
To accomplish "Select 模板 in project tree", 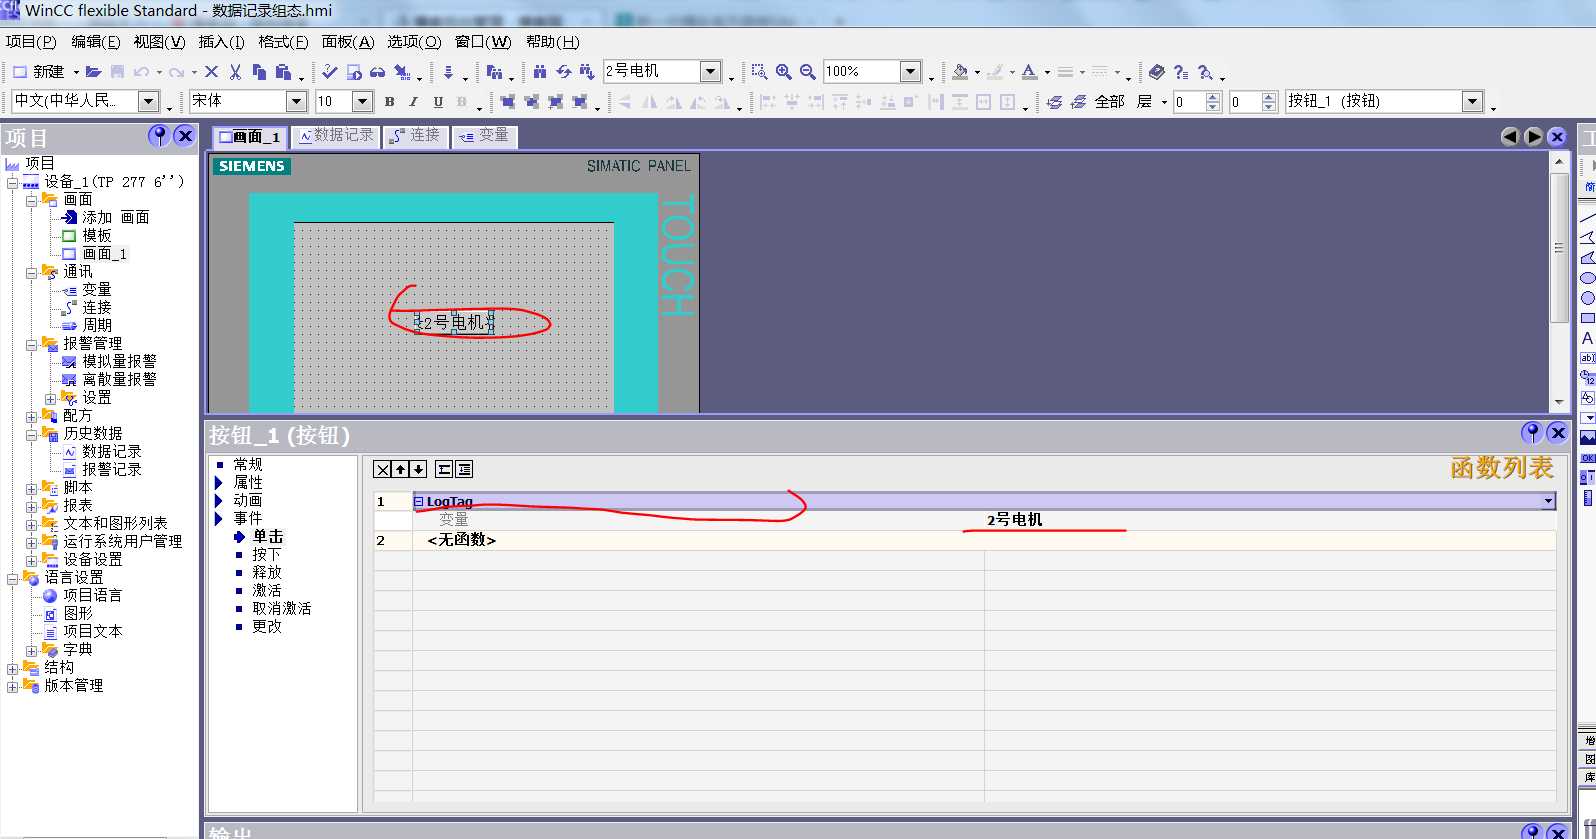I will (96, 235).
